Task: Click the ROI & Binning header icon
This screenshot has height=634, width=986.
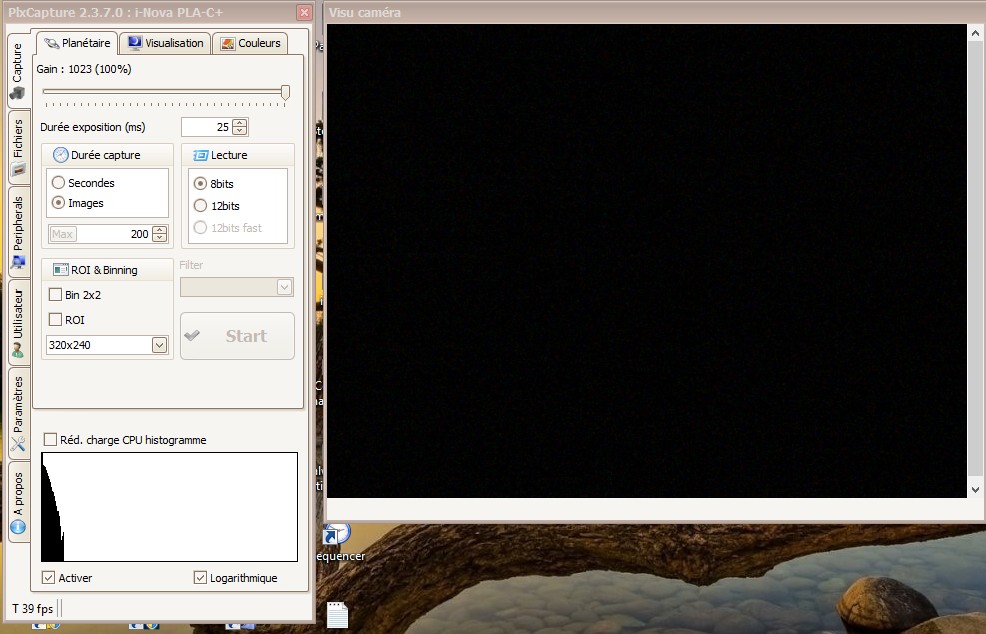Action: point(61,270)
